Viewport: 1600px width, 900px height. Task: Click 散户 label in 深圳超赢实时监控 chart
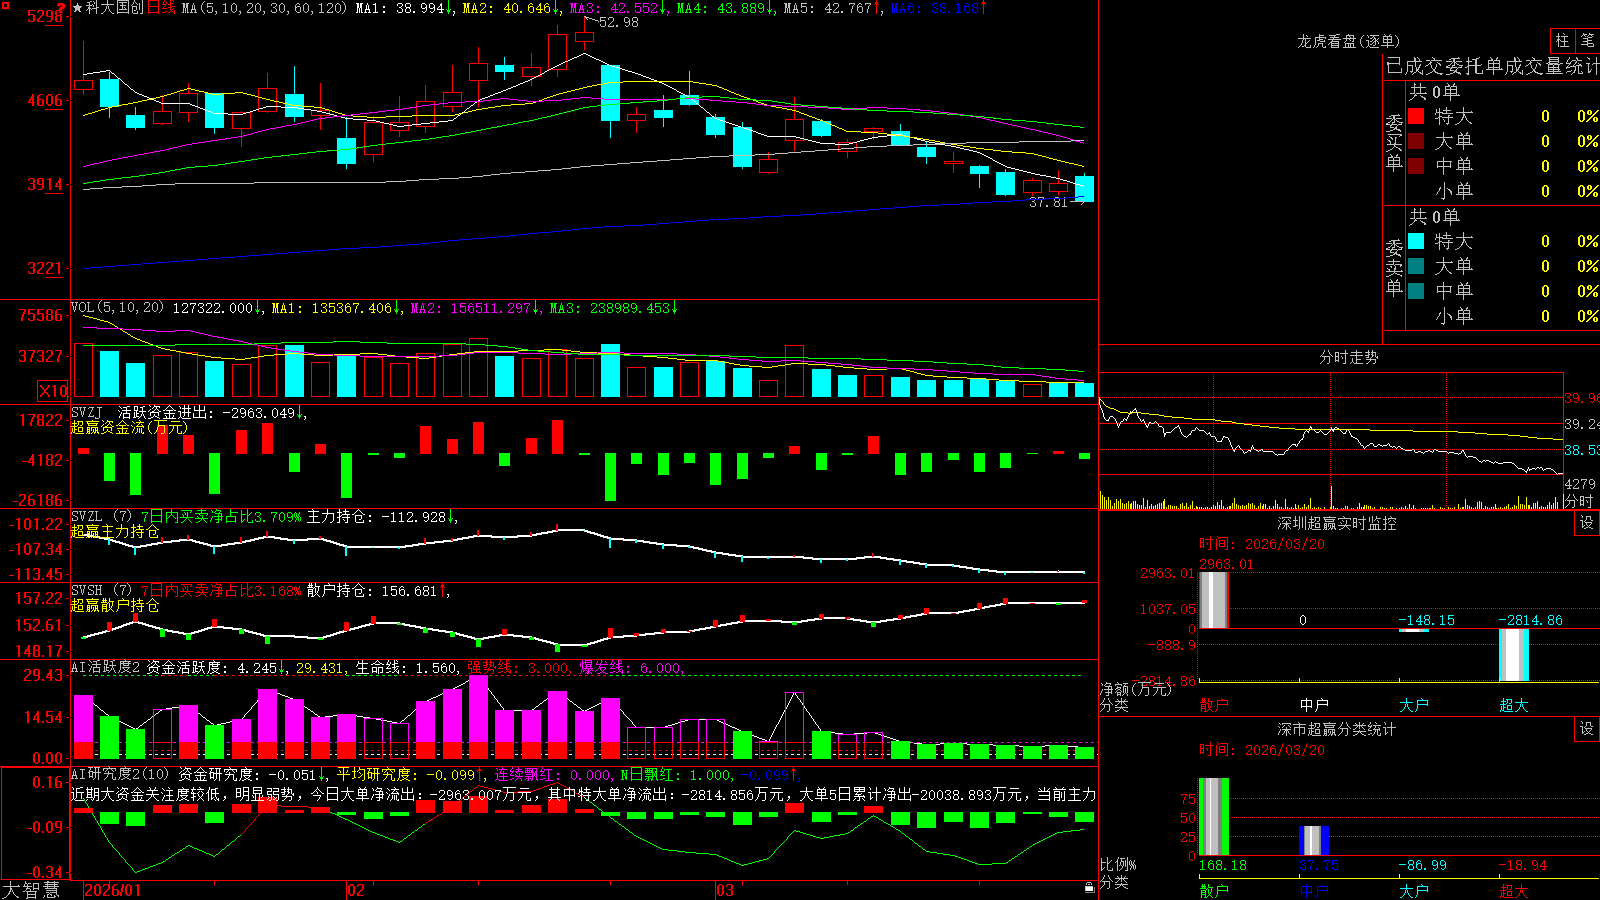(1214, 705)
